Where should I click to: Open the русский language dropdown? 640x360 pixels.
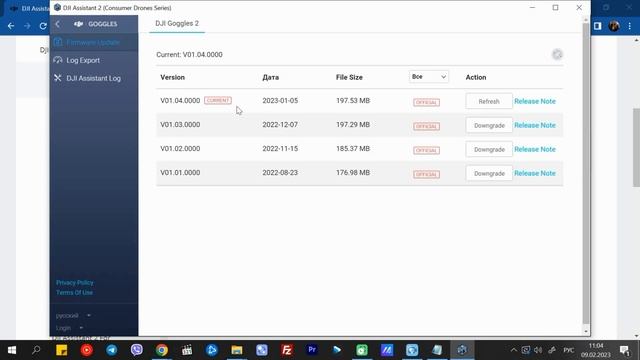click(x=73, y=316)
